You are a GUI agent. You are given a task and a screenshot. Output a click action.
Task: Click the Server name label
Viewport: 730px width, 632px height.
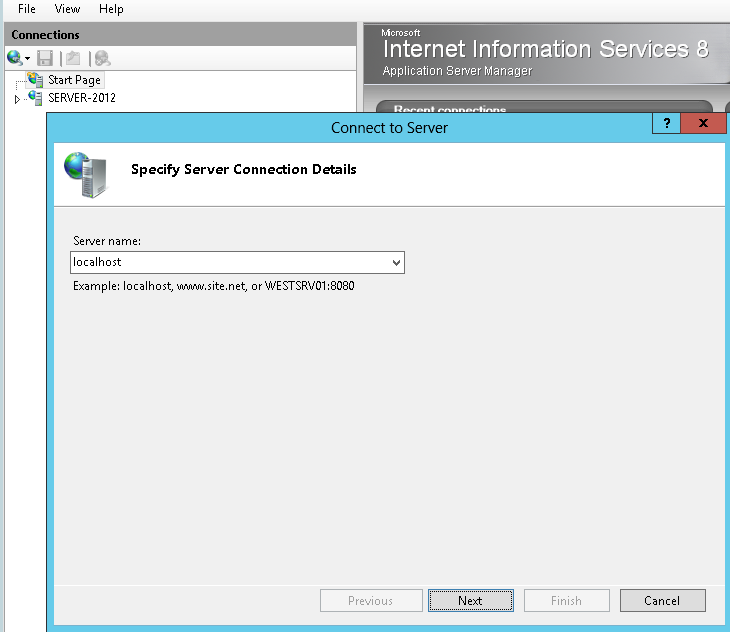tap(107, 241)
